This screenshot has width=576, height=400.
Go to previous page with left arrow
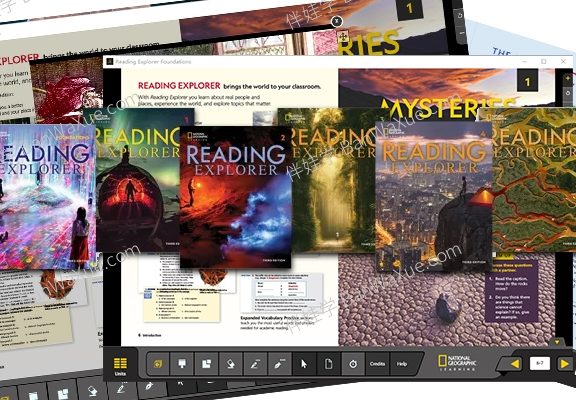point(515,364)
